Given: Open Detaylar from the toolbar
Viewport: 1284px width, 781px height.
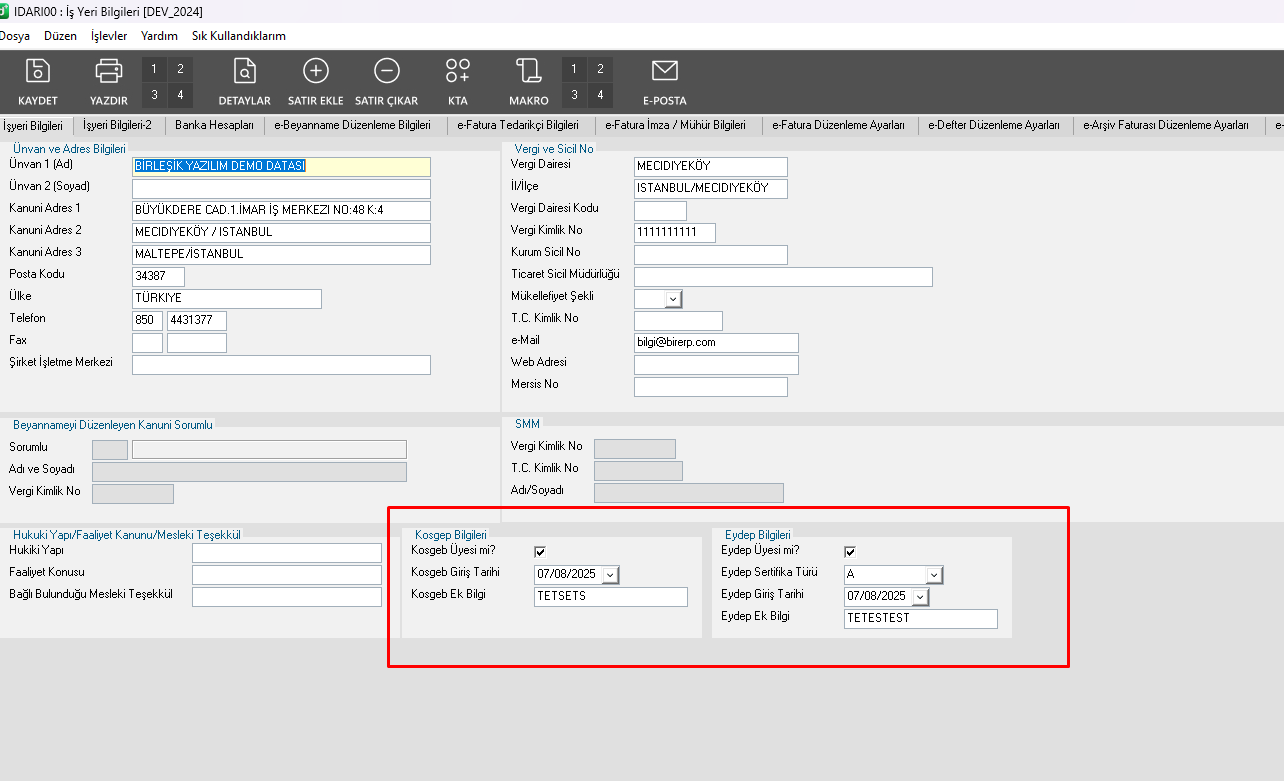Looking at the screenshot, I should tap(245, 73).
